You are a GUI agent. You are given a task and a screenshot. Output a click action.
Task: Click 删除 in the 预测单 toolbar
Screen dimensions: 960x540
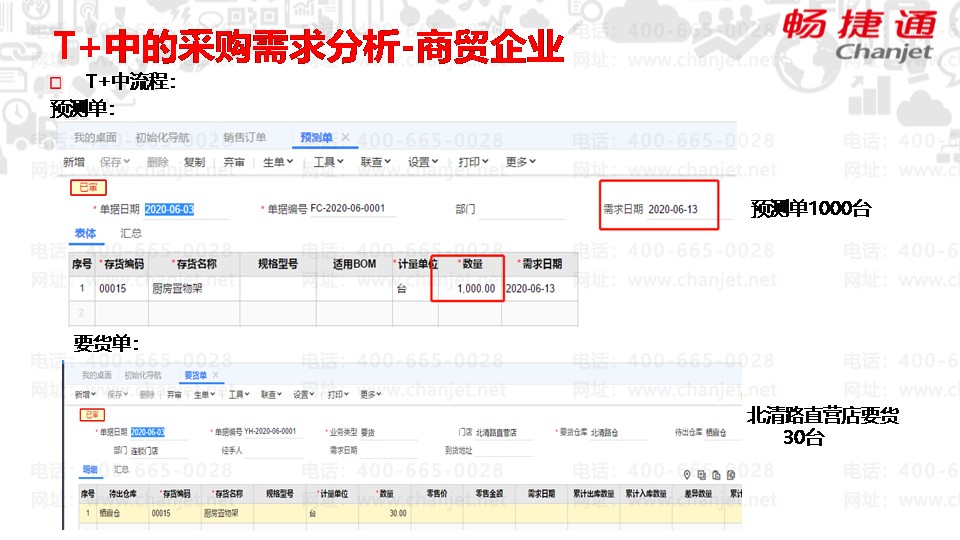tap(157, 162)
